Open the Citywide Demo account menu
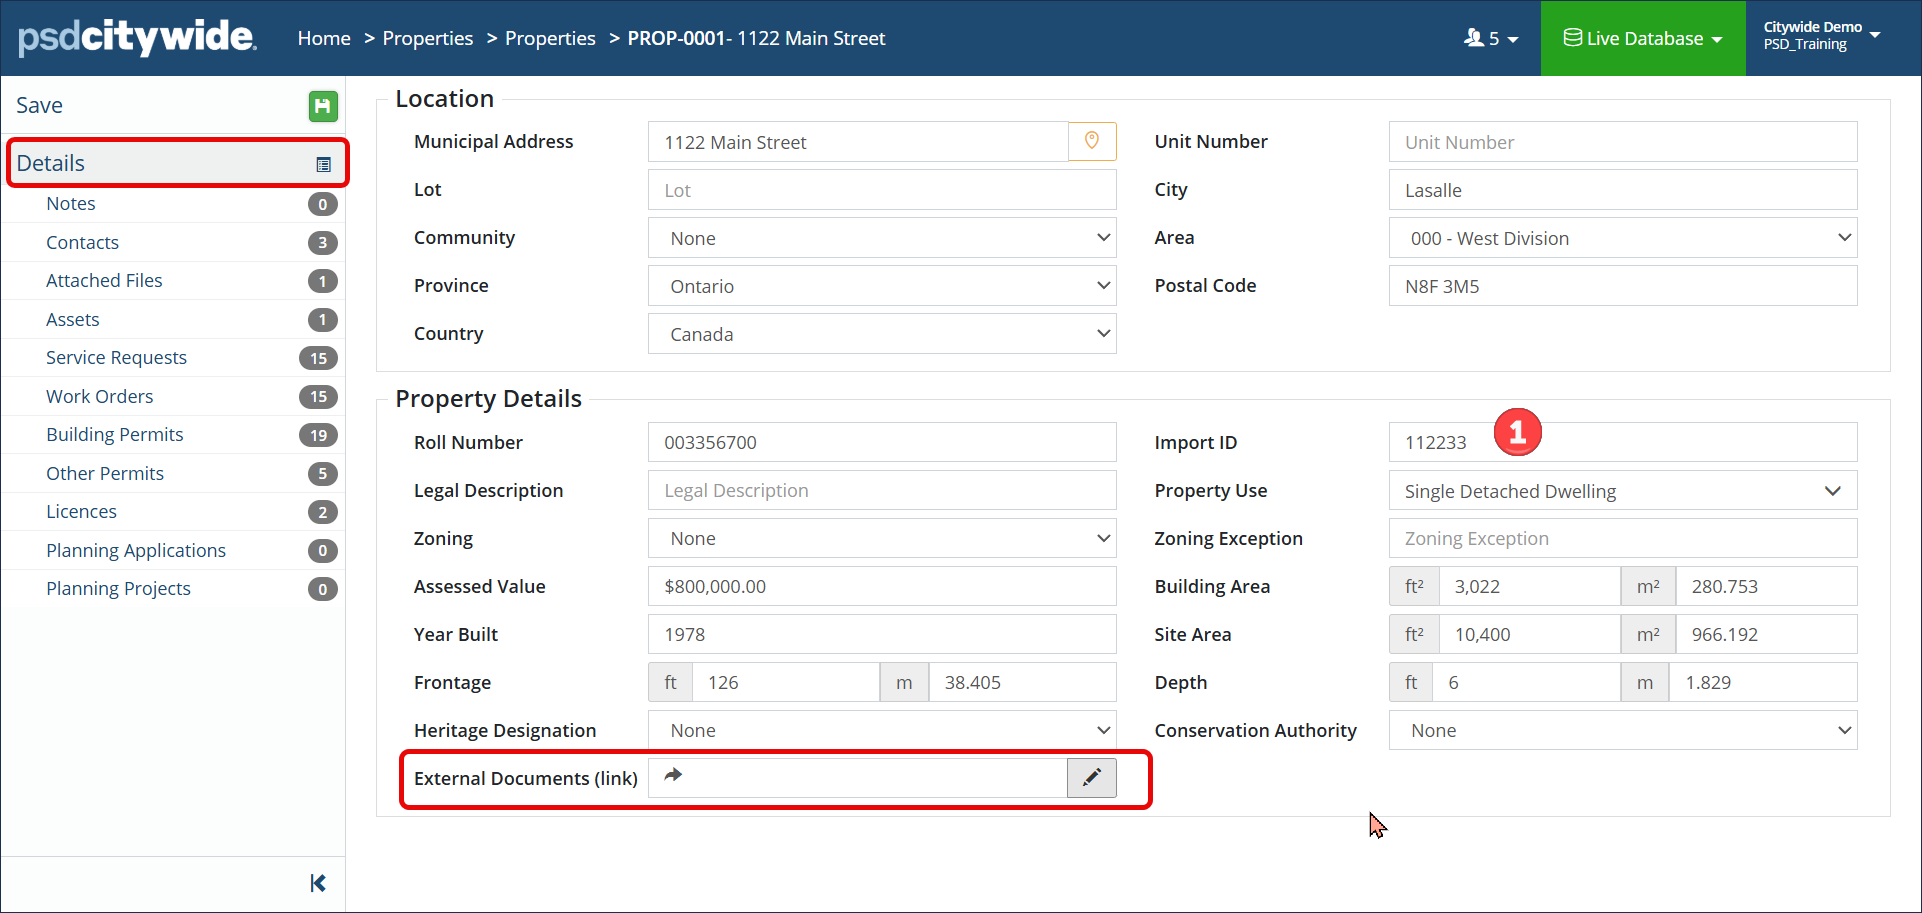Screen dimensions: 1922x913 (x=1820, y=36)
